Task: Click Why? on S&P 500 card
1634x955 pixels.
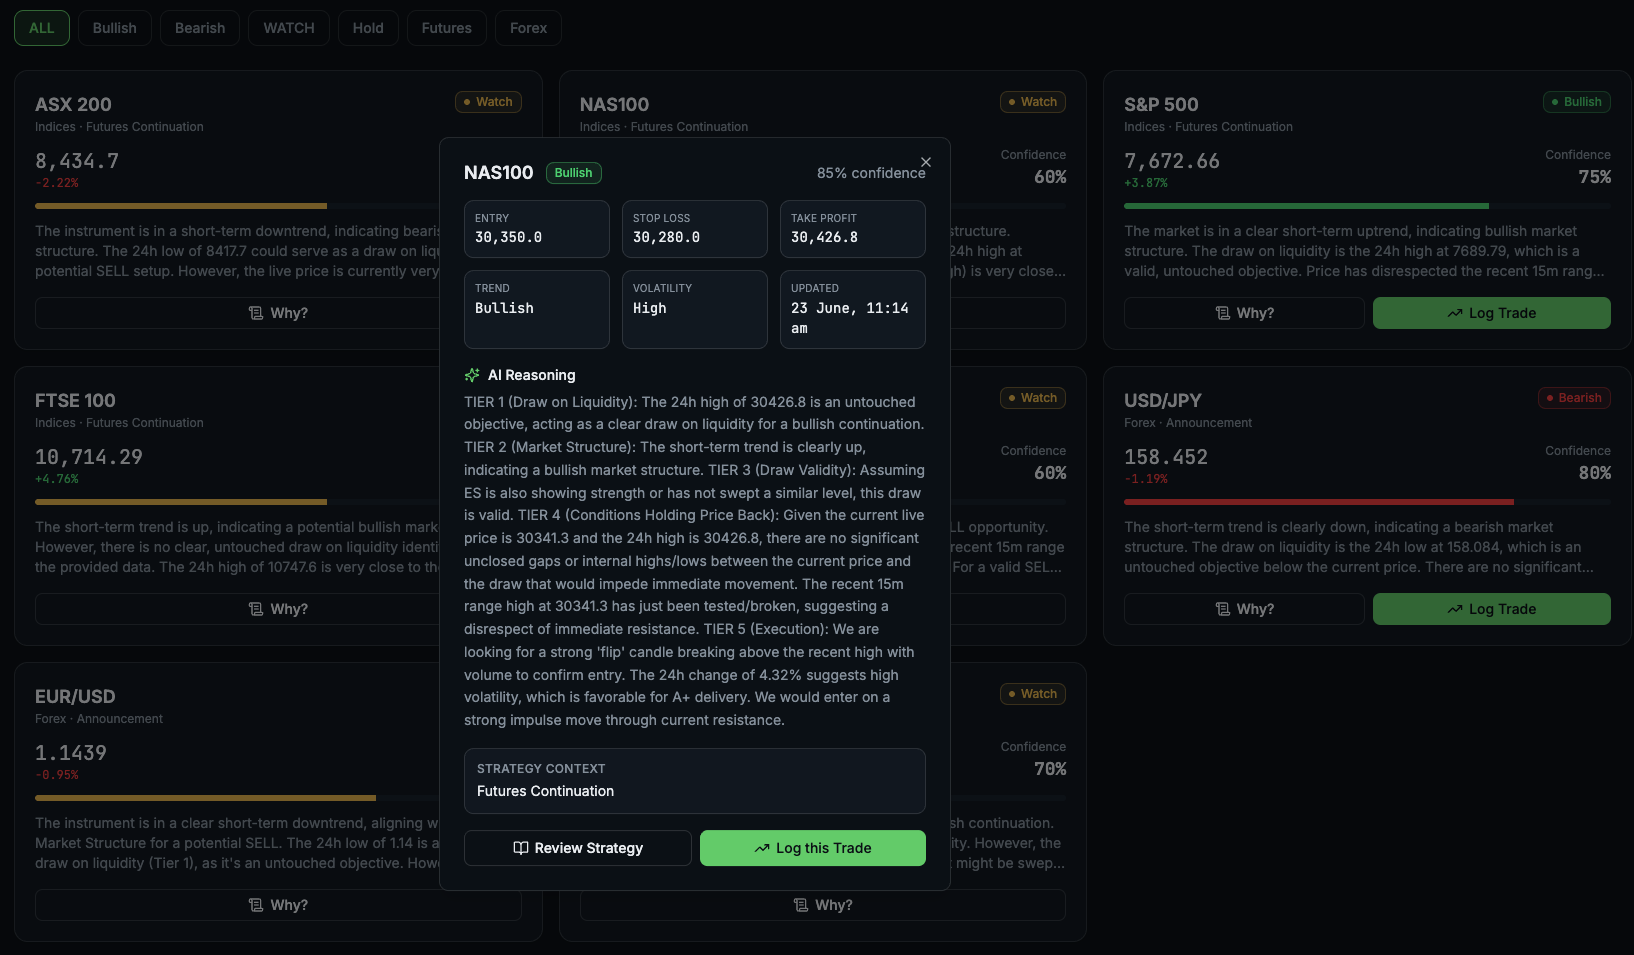Action: [x=1244, y=313]
